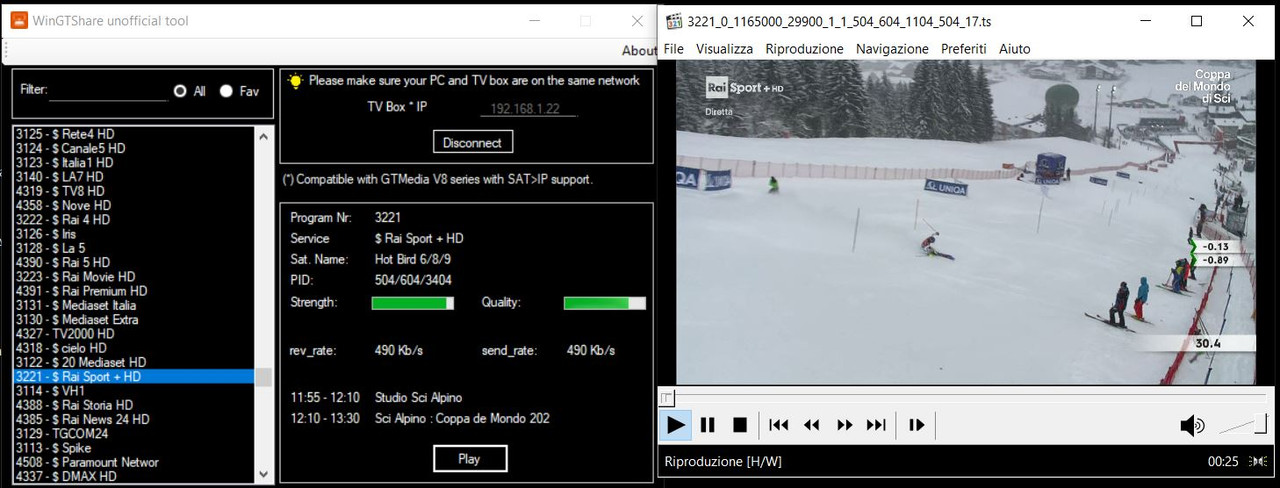Select channel 3223 - $ Rai Movie HD
This screenshot has height=488, width=1280.
(x=134, y=276)
